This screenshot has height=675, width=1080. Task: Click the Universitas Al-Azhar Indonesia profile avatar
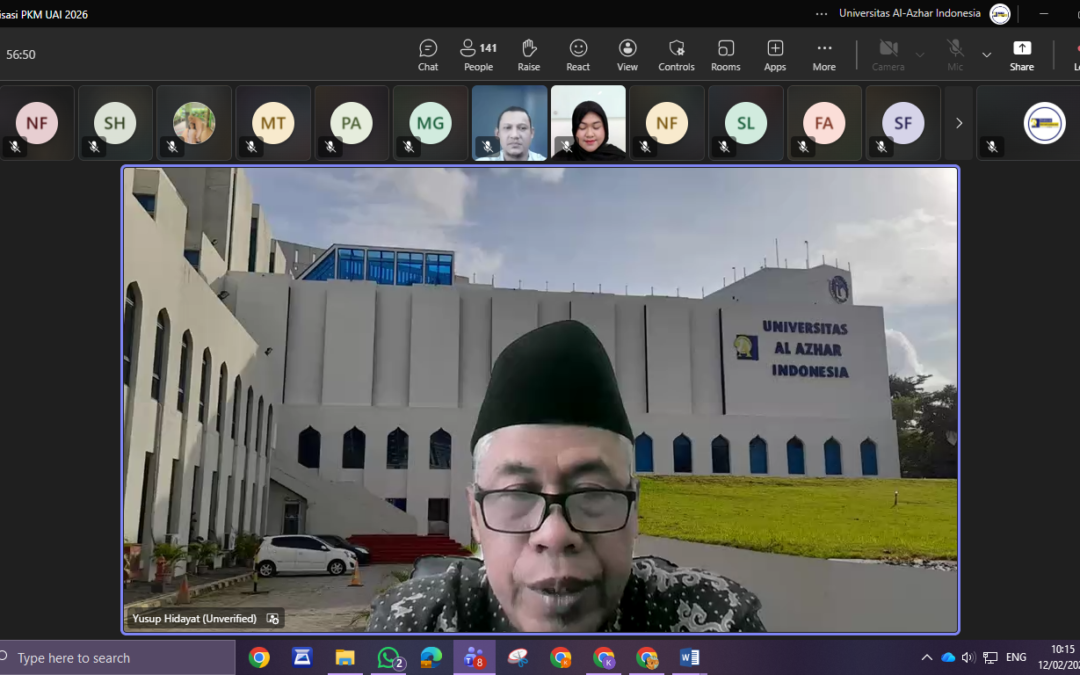(x=999, y=14)
